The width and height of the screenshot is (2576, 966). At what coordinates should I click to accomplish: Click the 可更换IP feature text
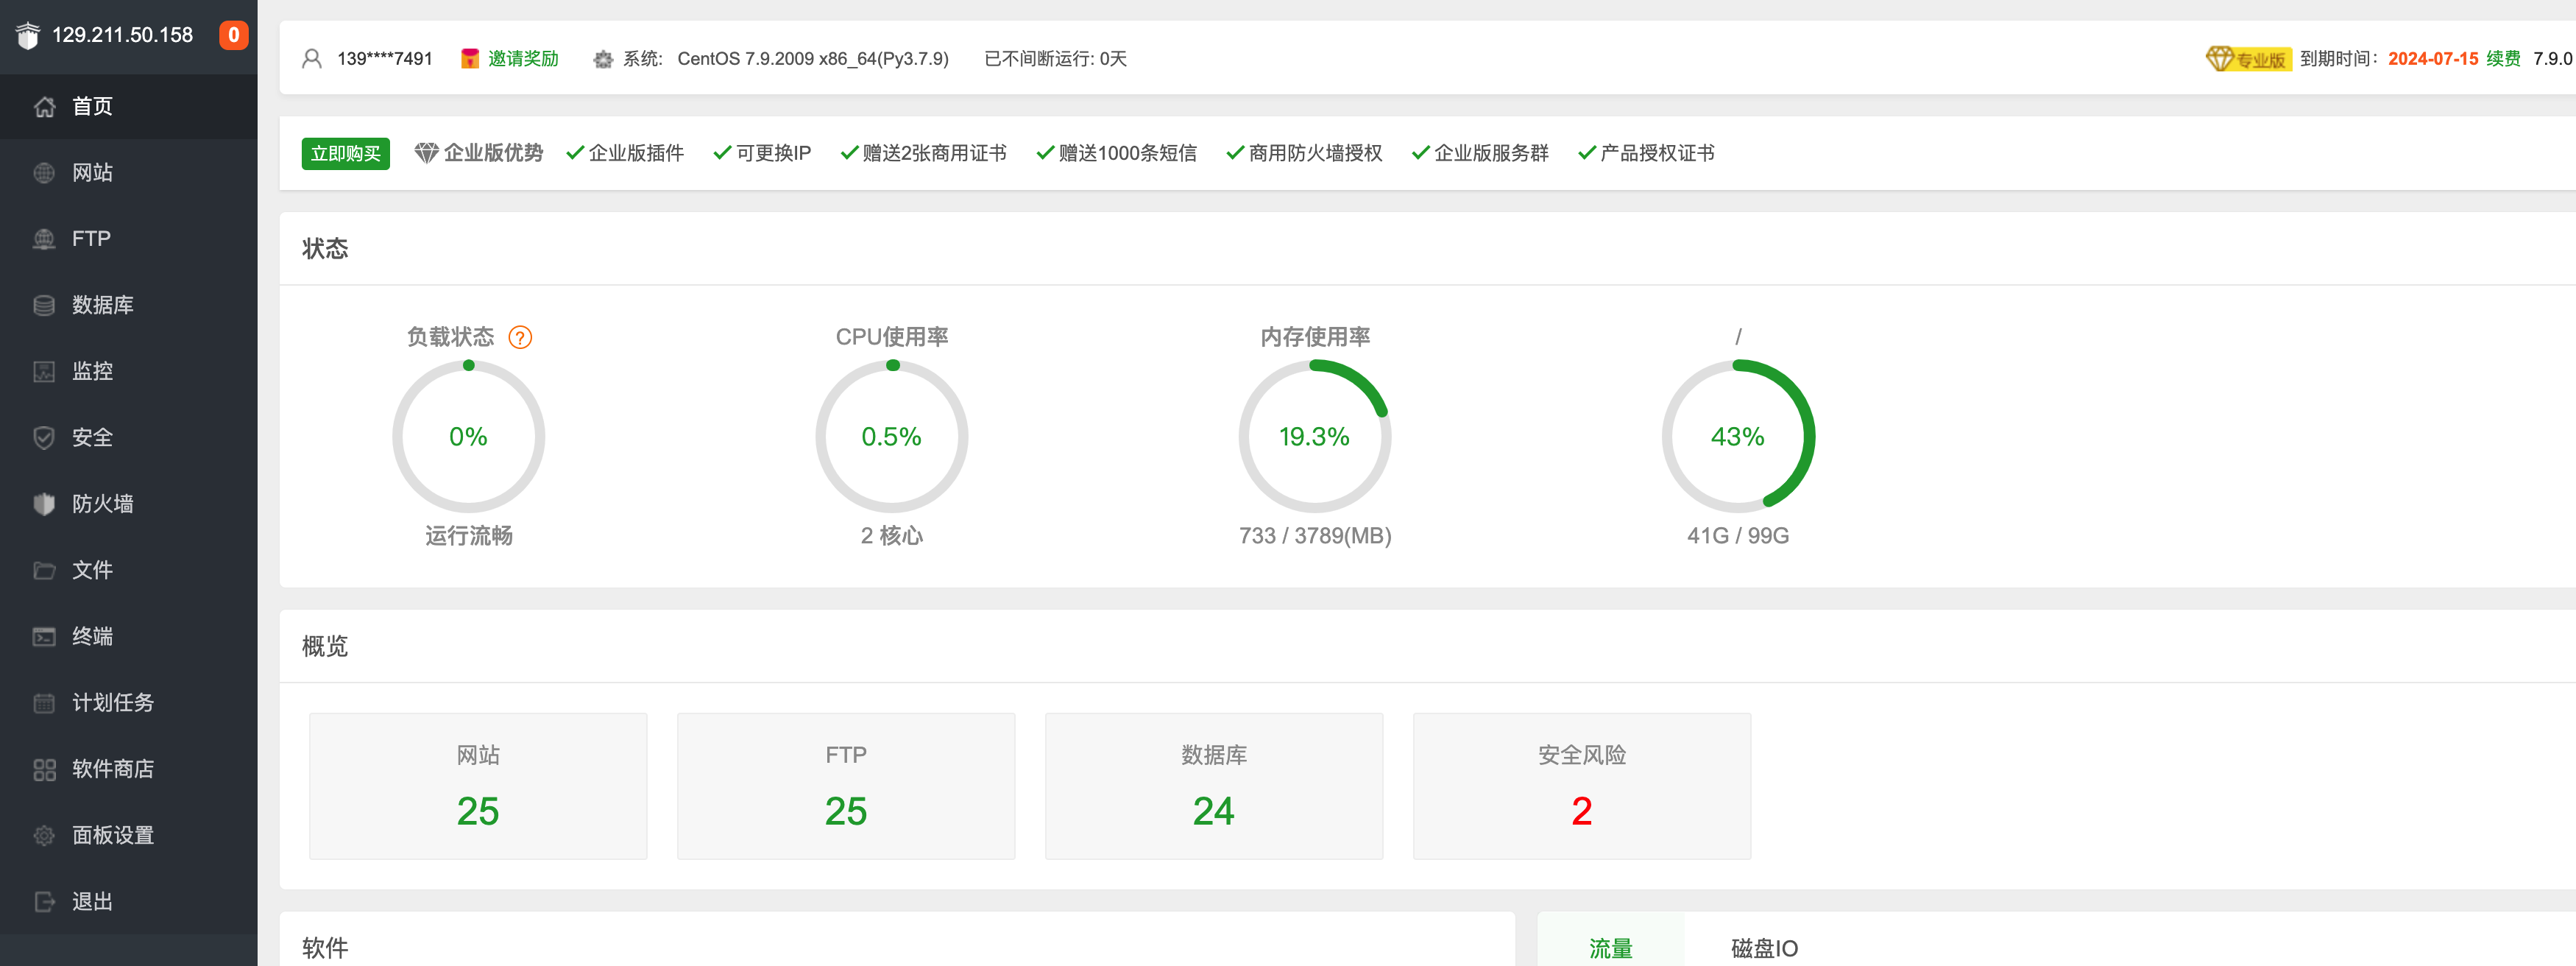774,153
